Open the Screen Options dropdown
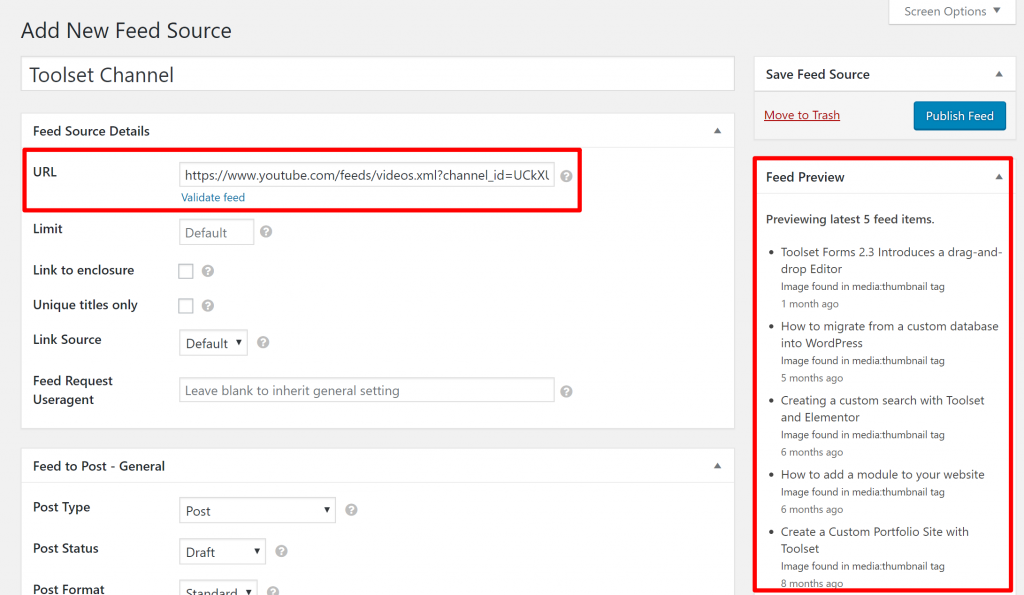This screenshot has height=595, width=1024. click(x=952, y=12)
